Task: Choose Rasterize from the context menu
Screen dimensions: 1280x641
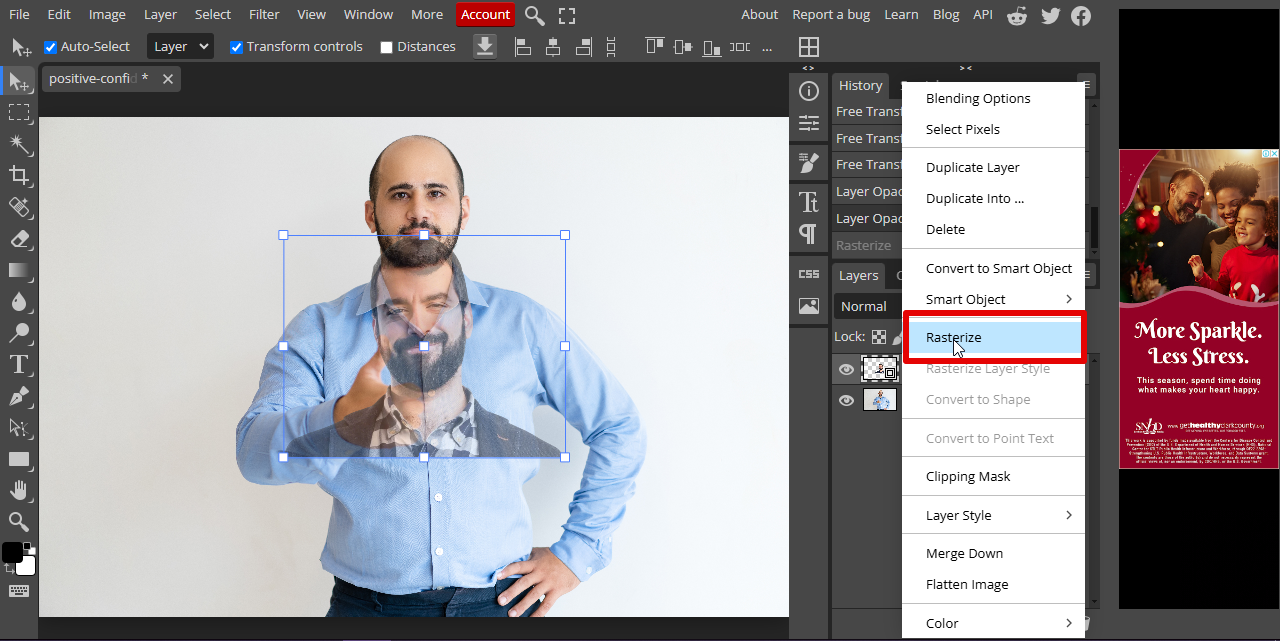Action: point(994,337)
